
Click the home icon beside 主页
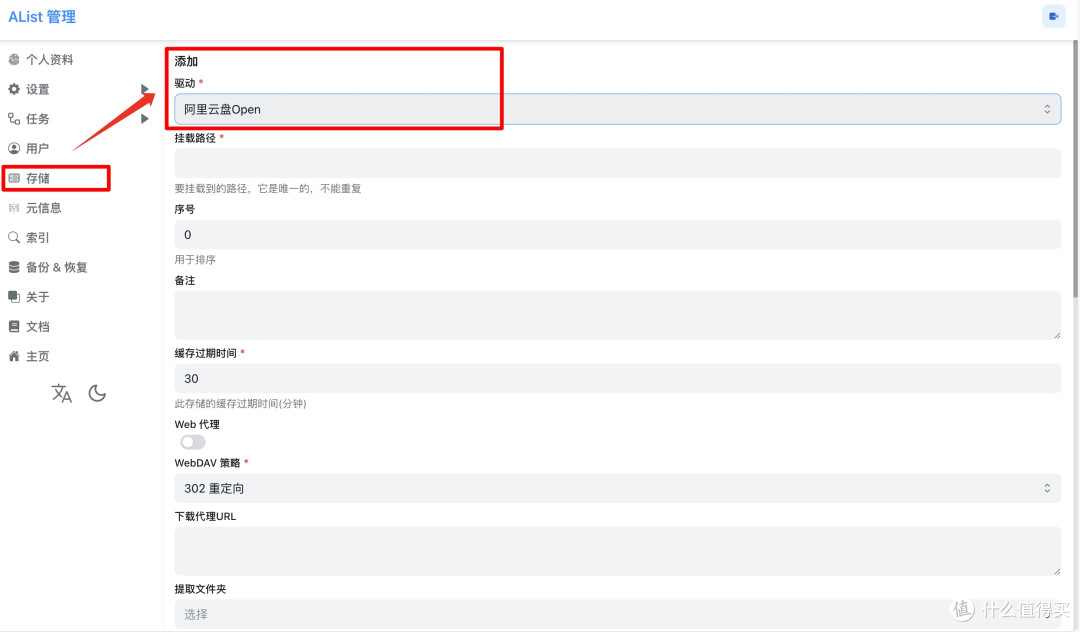[x=14, y=355]
